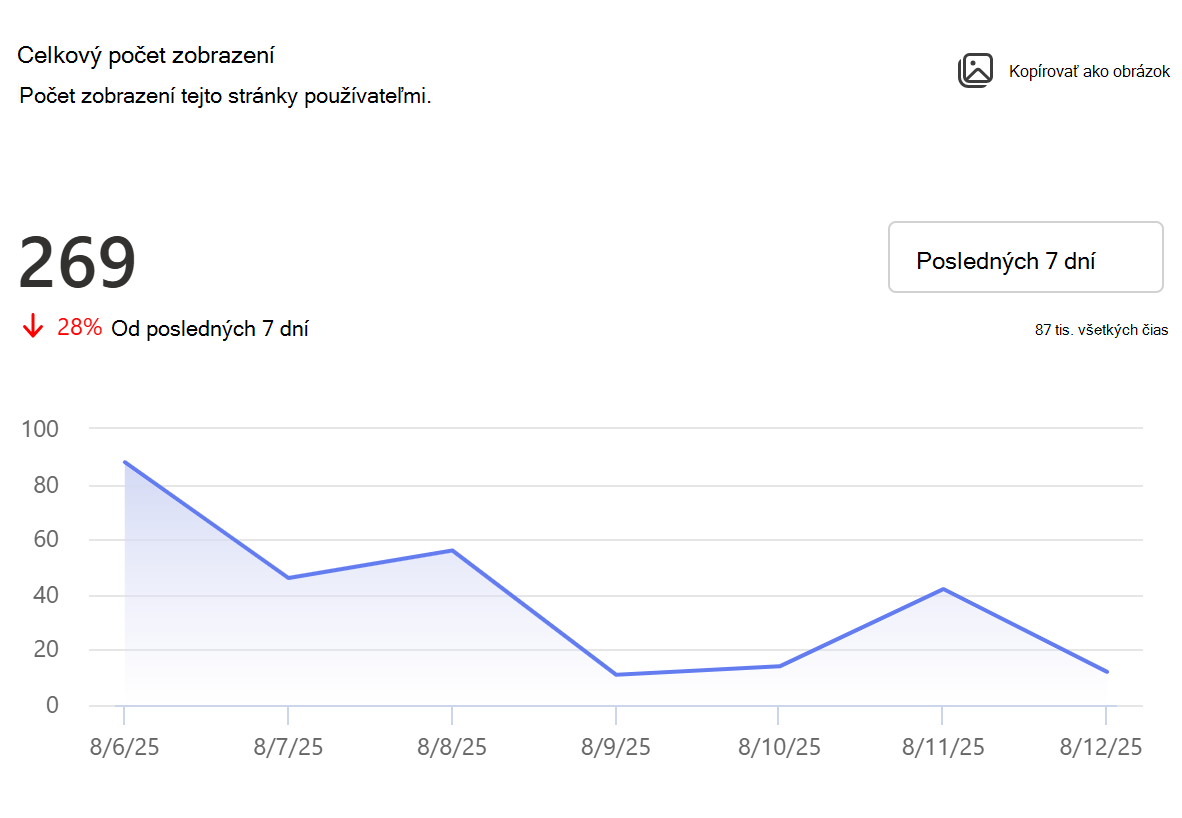Image resolution: width=1182 pixels, height=818 pixels.
Task: Click the copy as image icon
Action: click(x=975, y=71)
